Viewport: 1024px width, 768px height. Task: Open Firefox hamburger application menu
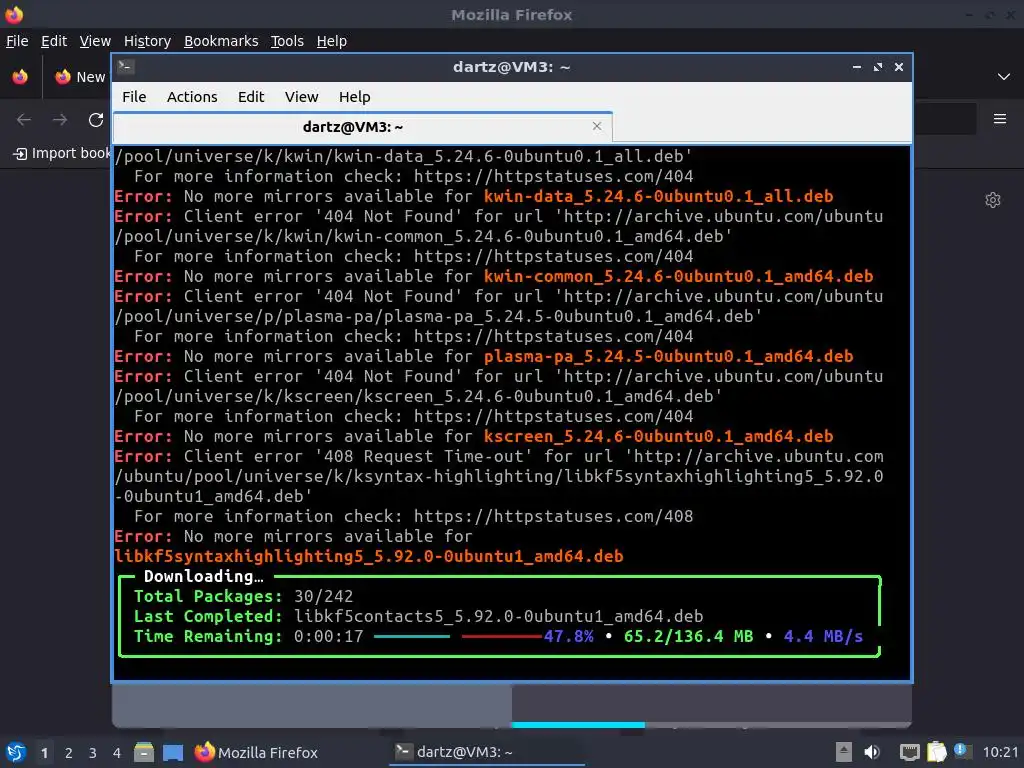tap(999, 119)
